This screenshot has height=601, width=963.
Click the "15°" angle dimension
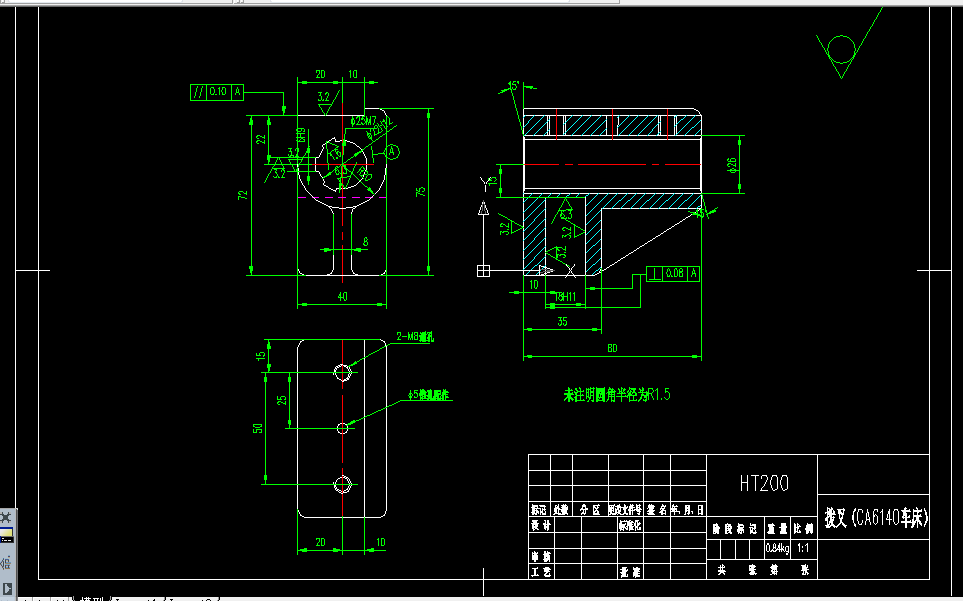(x=514, y=85)
